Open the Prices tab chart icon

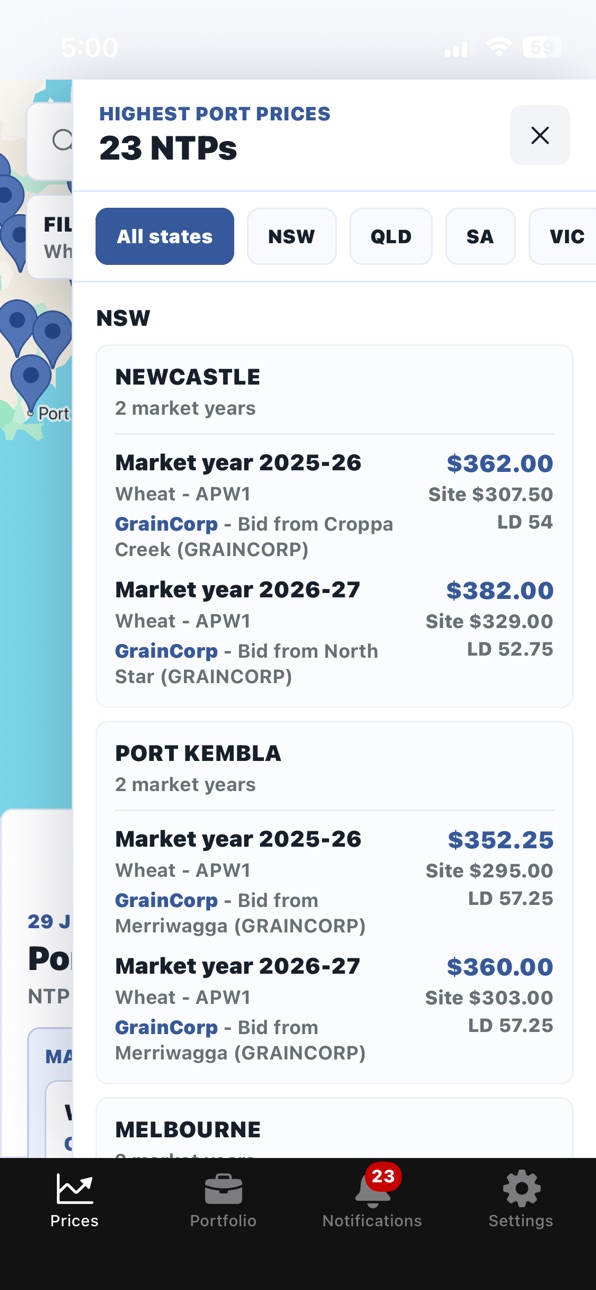click(75, 1188)
